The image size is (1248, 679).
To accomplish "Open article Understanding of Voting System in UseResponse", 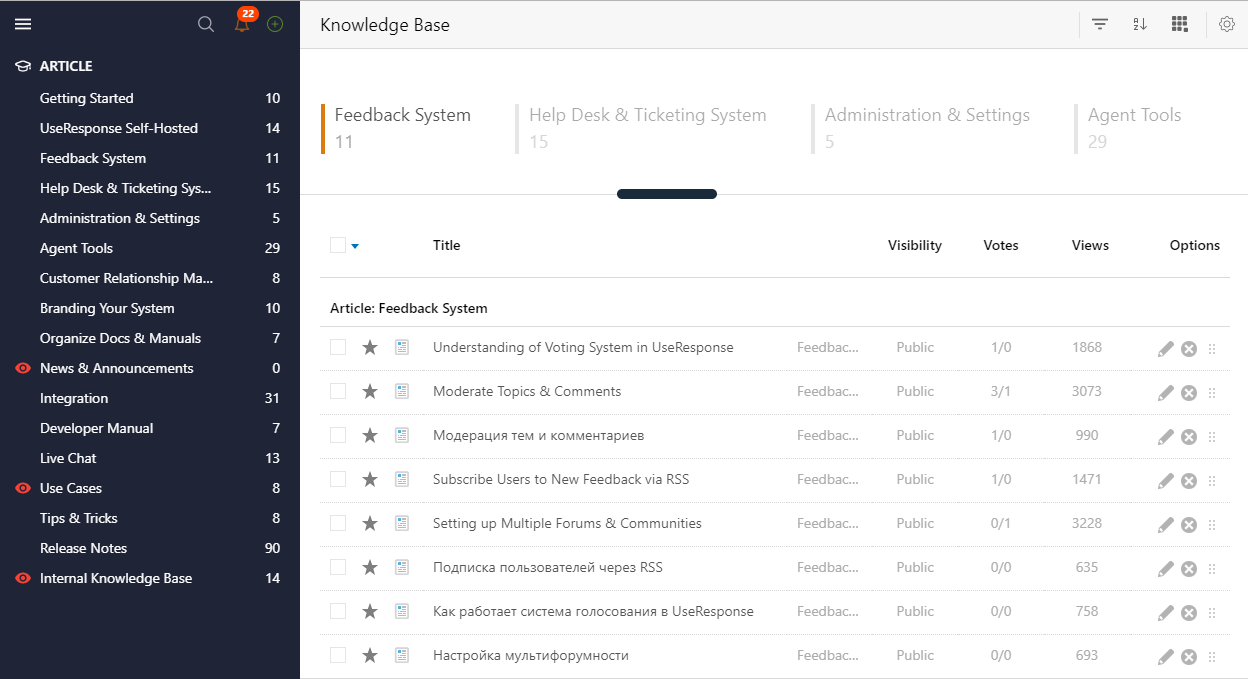I will [x=583, y=347].
